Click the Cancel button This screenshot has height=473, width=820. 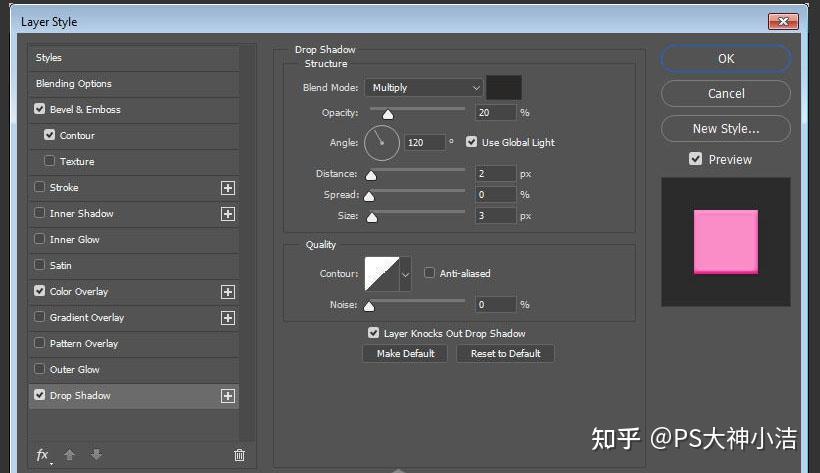pos(725,94)
